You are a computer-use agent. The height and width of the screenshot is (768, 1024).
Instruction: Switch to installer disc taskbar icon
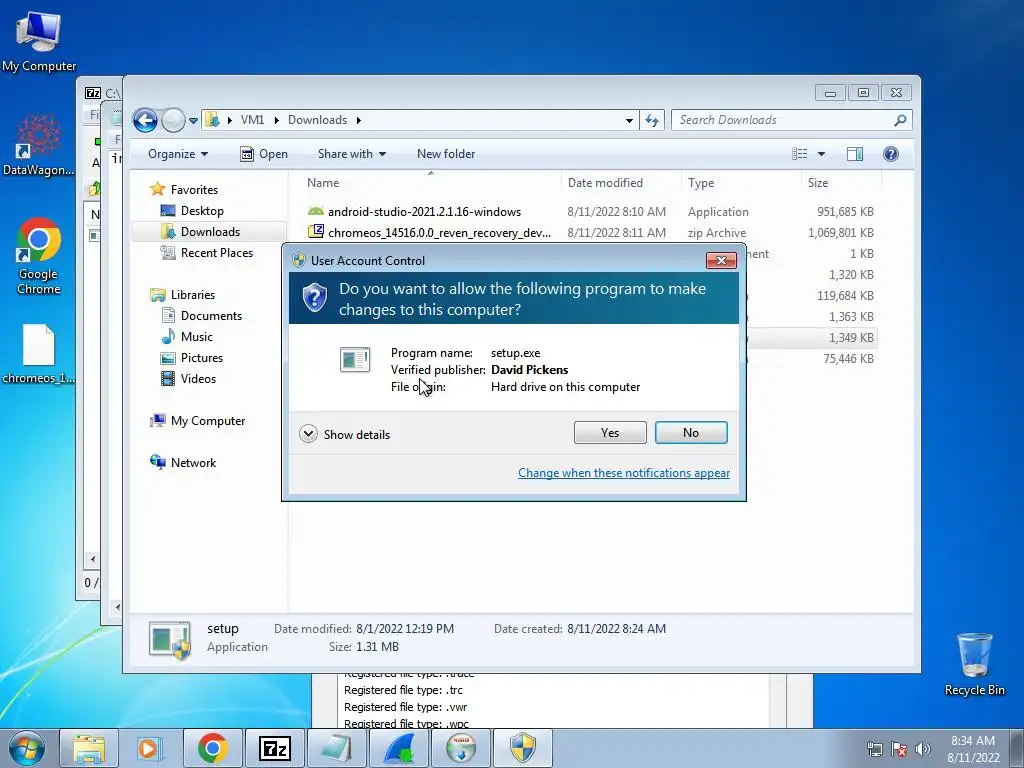(x=461, y=749)
